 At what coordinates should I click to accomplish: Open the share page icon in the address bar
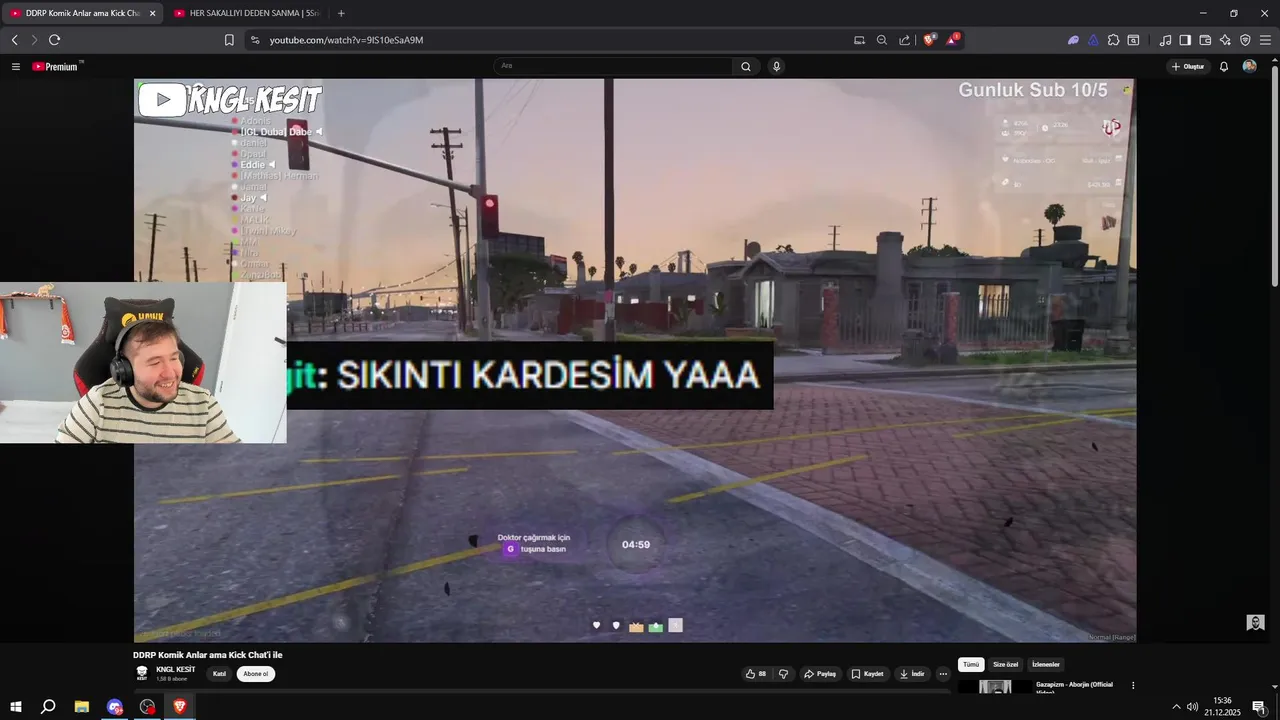point(905,40)
